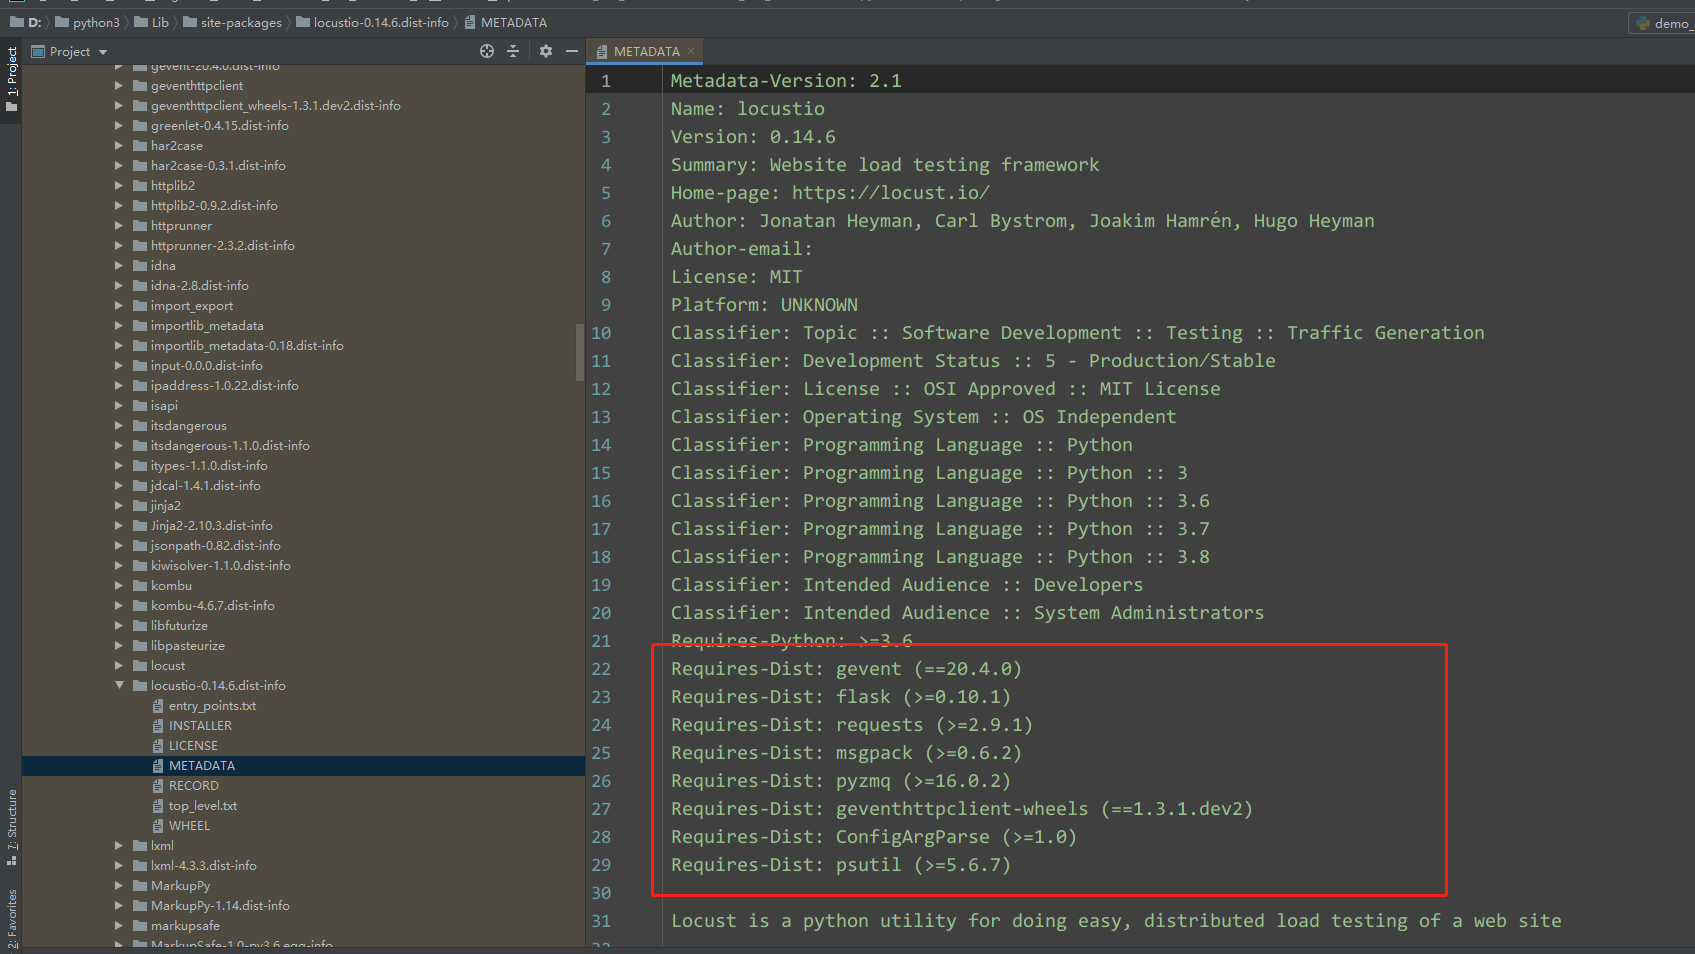Click the httplib2 folder icon
This screenshot has height=954, width=1695.
pyautogui.click(x=140, y=185)
